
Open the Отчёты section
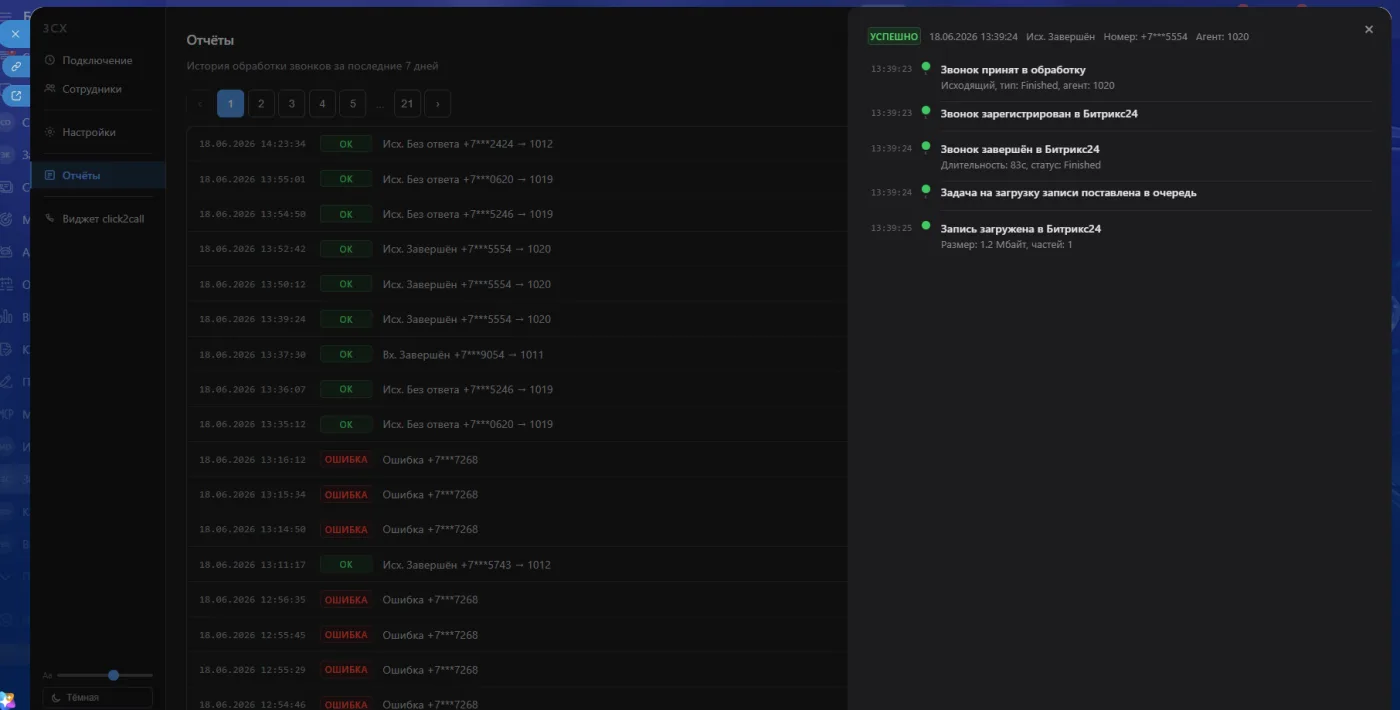pos(98,175)
